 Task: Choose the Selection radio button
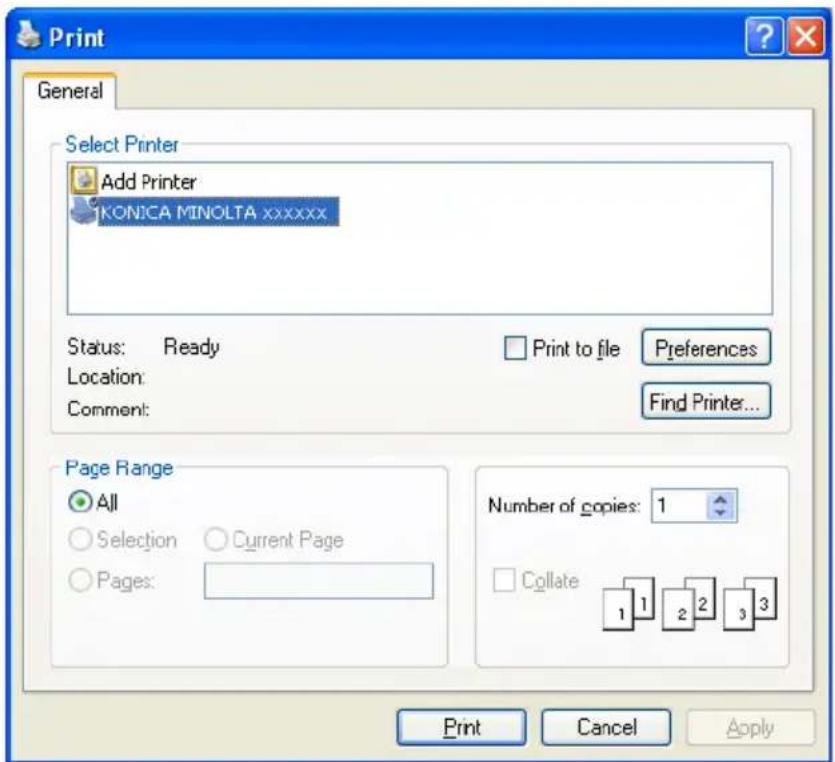tap(80, 539)
